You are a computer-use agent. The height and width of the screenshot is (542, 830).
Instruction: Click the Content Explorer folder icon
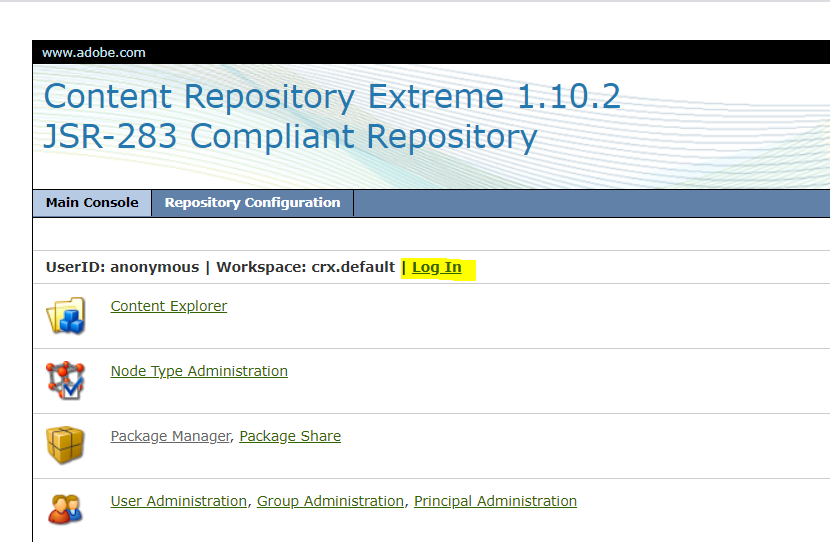point(66,316)
